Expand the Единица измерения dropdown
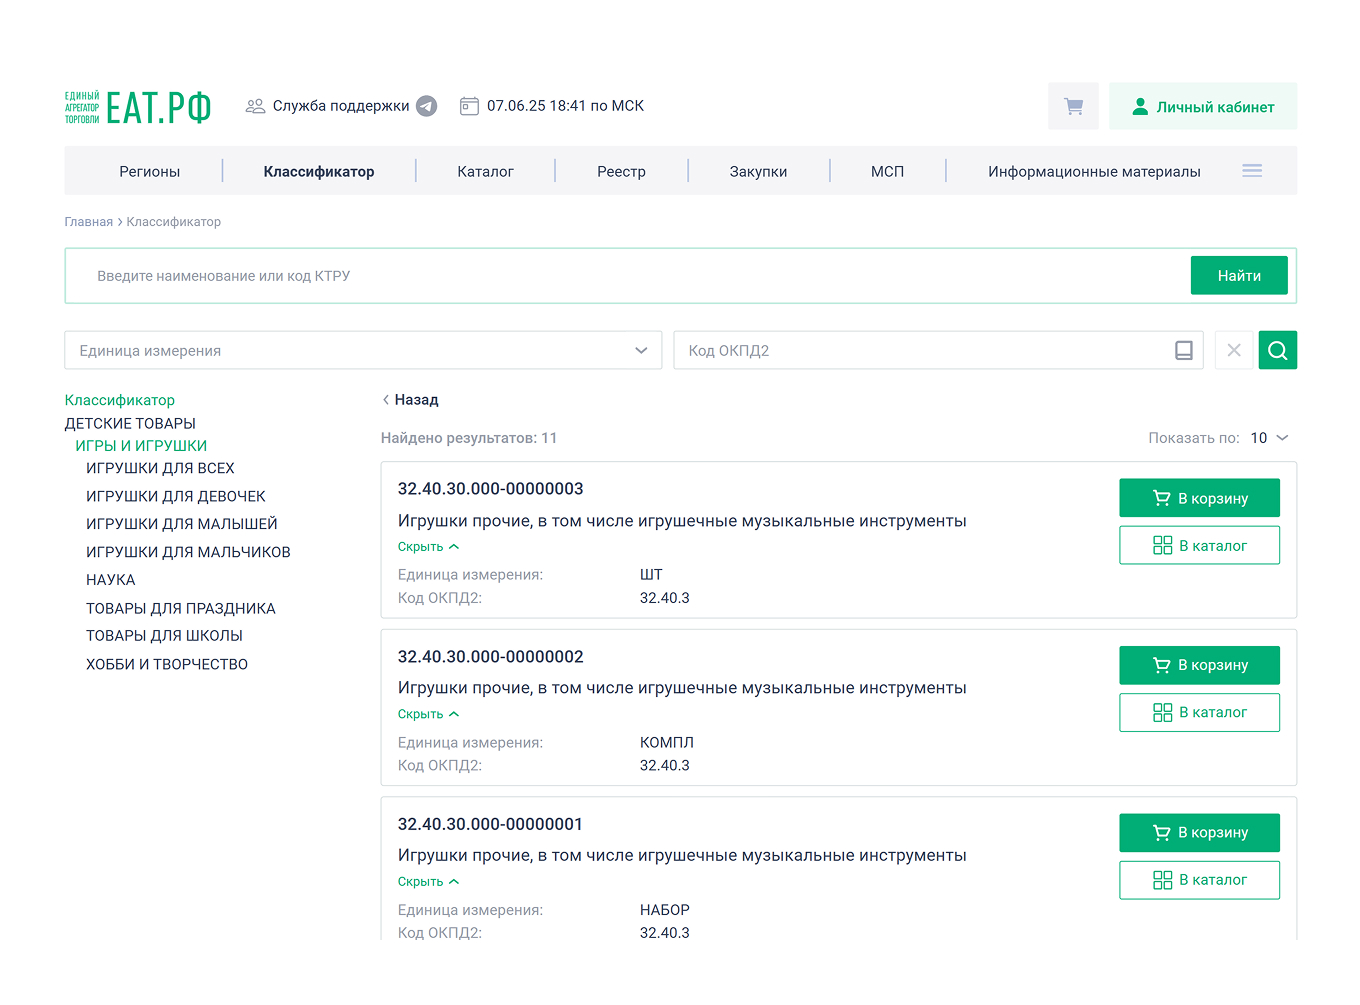 641,350
